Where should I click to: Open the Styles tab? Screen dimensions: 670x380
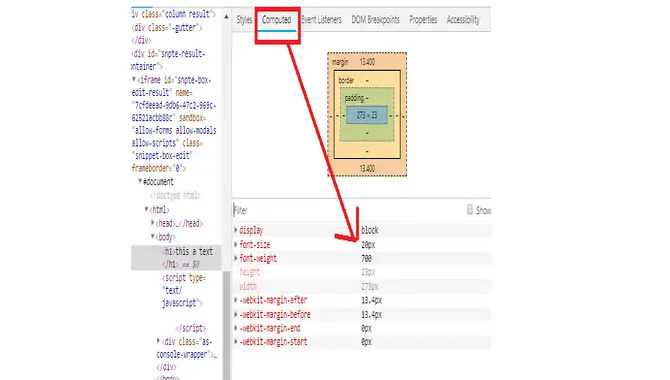pos(244,20)
